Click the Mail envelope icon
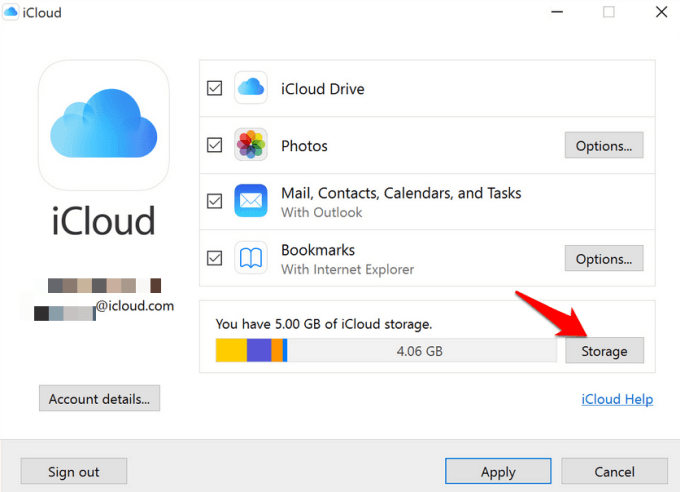The height and width of the screenshot is (492, 680). coord(251,200)
